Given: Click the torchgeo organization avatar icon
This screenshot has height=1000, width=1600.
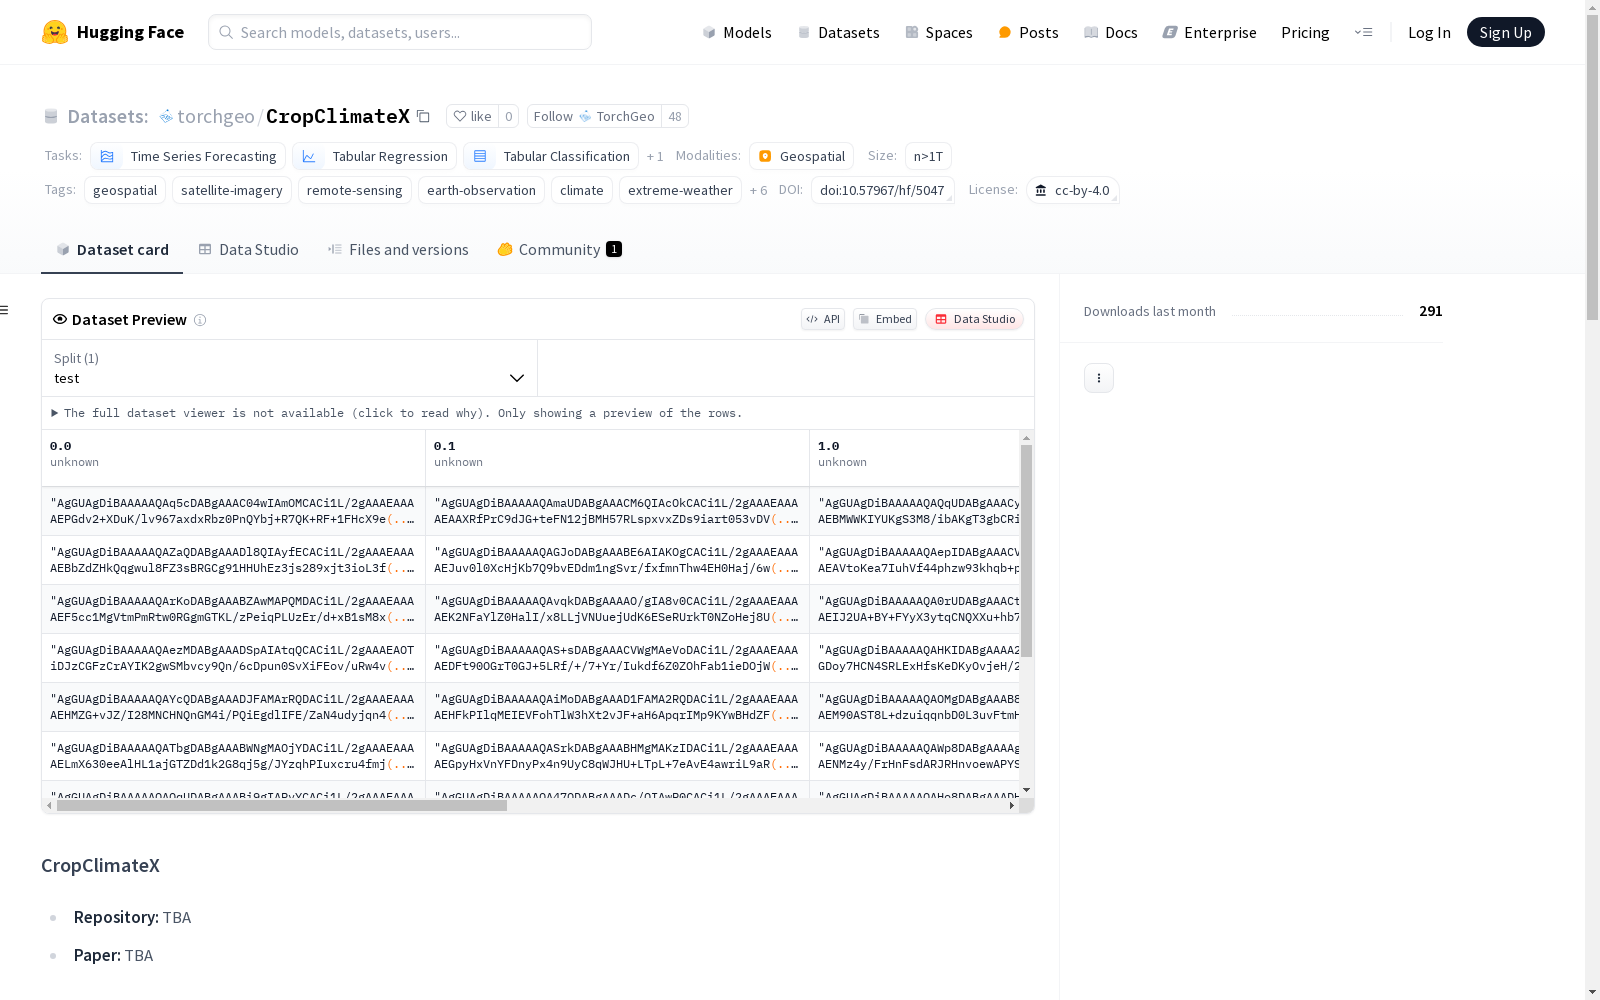Looking at the screenshot, I should pos(166,116).
